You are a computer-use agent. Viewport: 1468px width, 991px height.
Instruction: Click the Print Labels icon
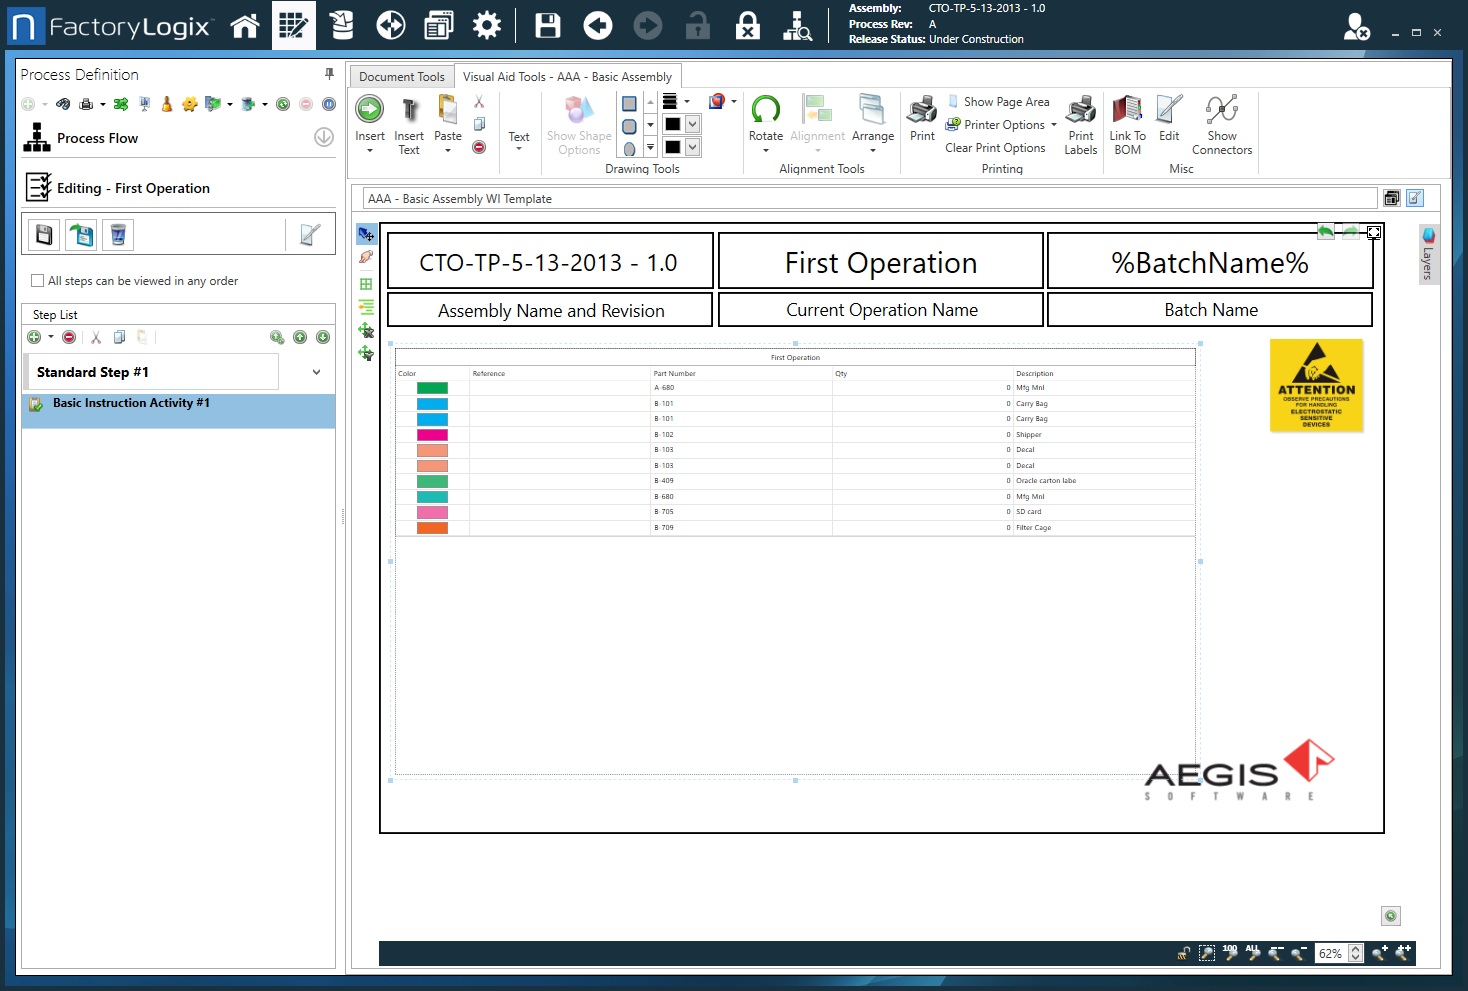[1080, 110]
